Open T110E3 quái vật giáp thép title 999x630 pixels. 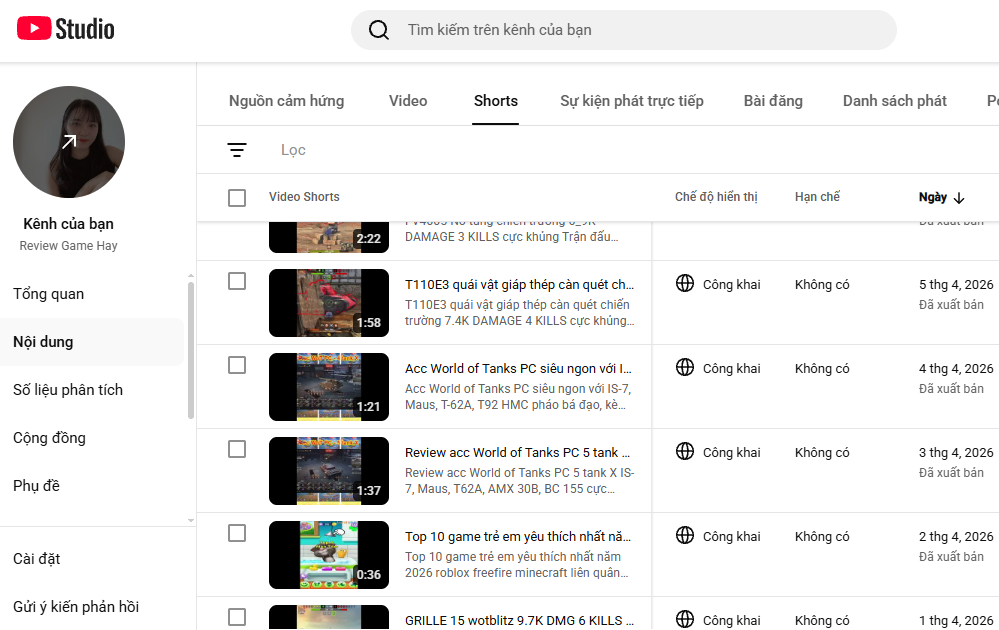pyautogui.click(x=519, y=285)
